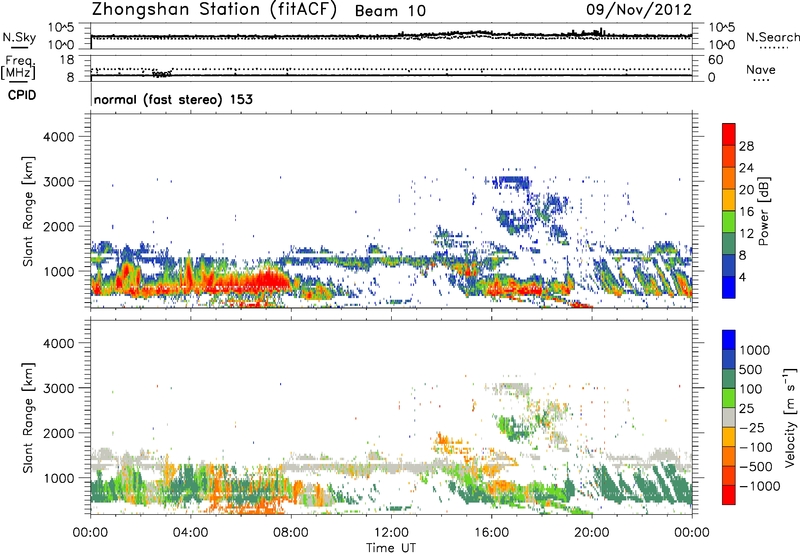Click the 500 value on the velocity colorbar
Screen dimensions: 800x554
tap(753, 370)
